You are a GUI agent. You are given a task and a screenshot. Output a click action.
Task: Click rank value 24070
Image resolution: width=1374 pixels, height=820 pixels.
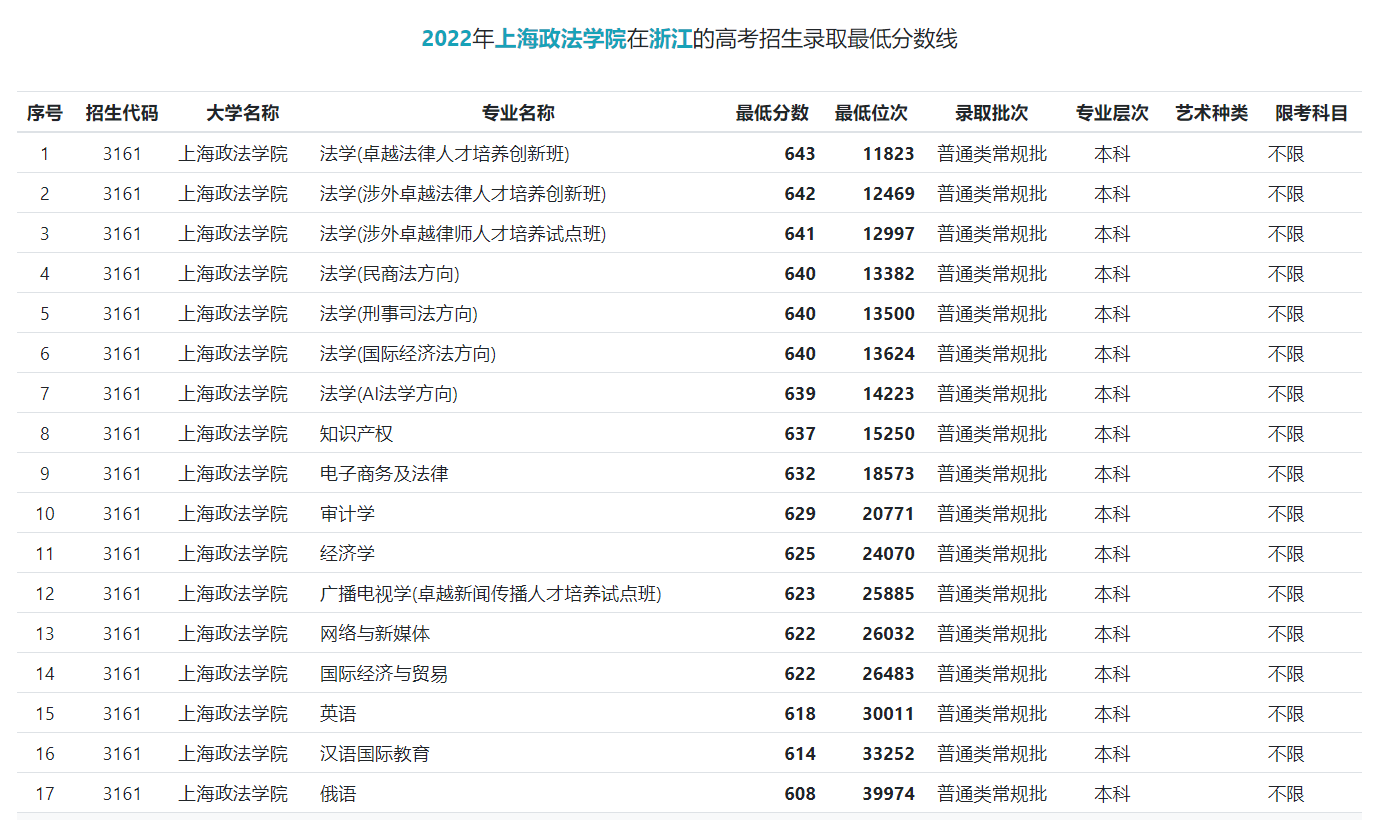pyautogui.click(x=889, y=554)
